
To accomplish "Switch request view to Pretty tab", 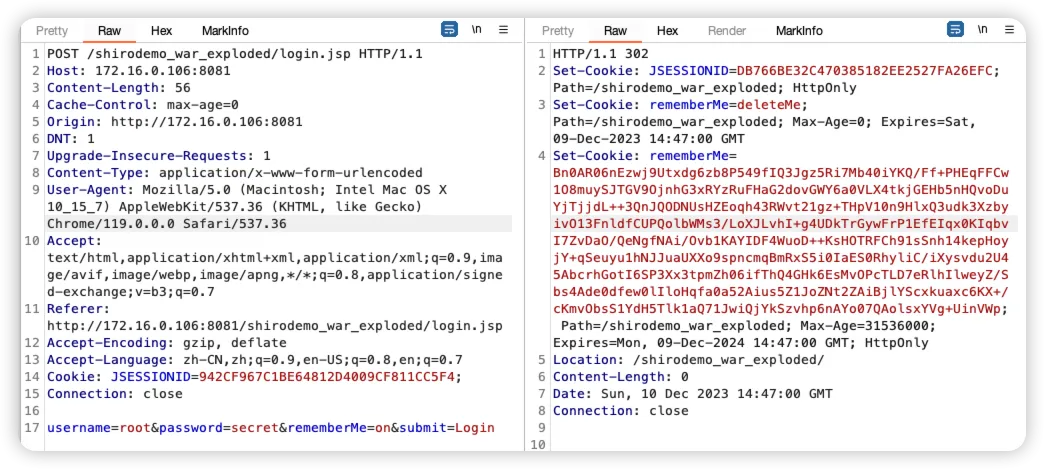I will 52,31.
